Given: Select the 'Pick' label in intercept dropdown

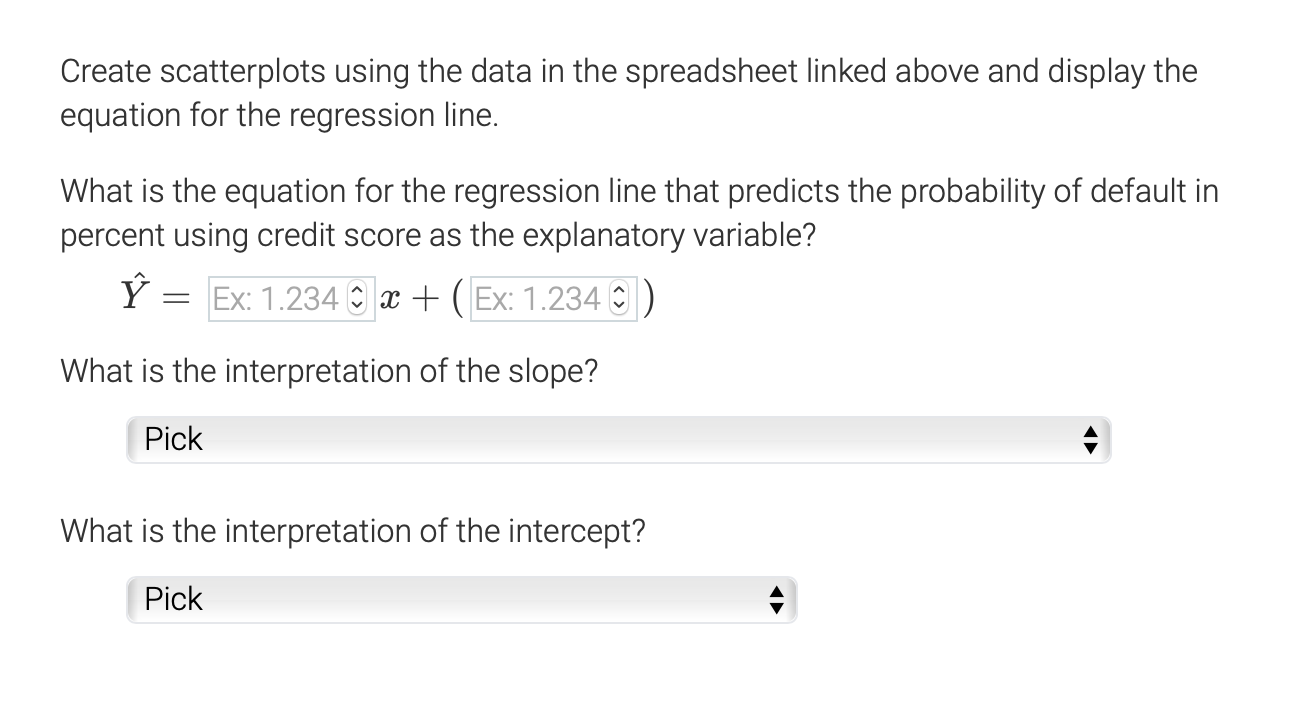Looking at the screenshot, I should pos(173,599).
